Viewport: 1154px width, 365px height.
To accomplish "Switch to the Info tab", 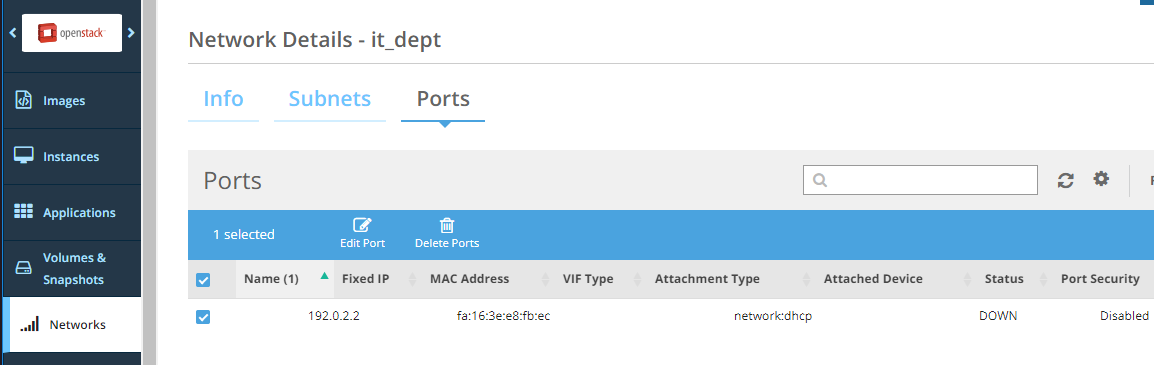I will [x=223, y=99].
